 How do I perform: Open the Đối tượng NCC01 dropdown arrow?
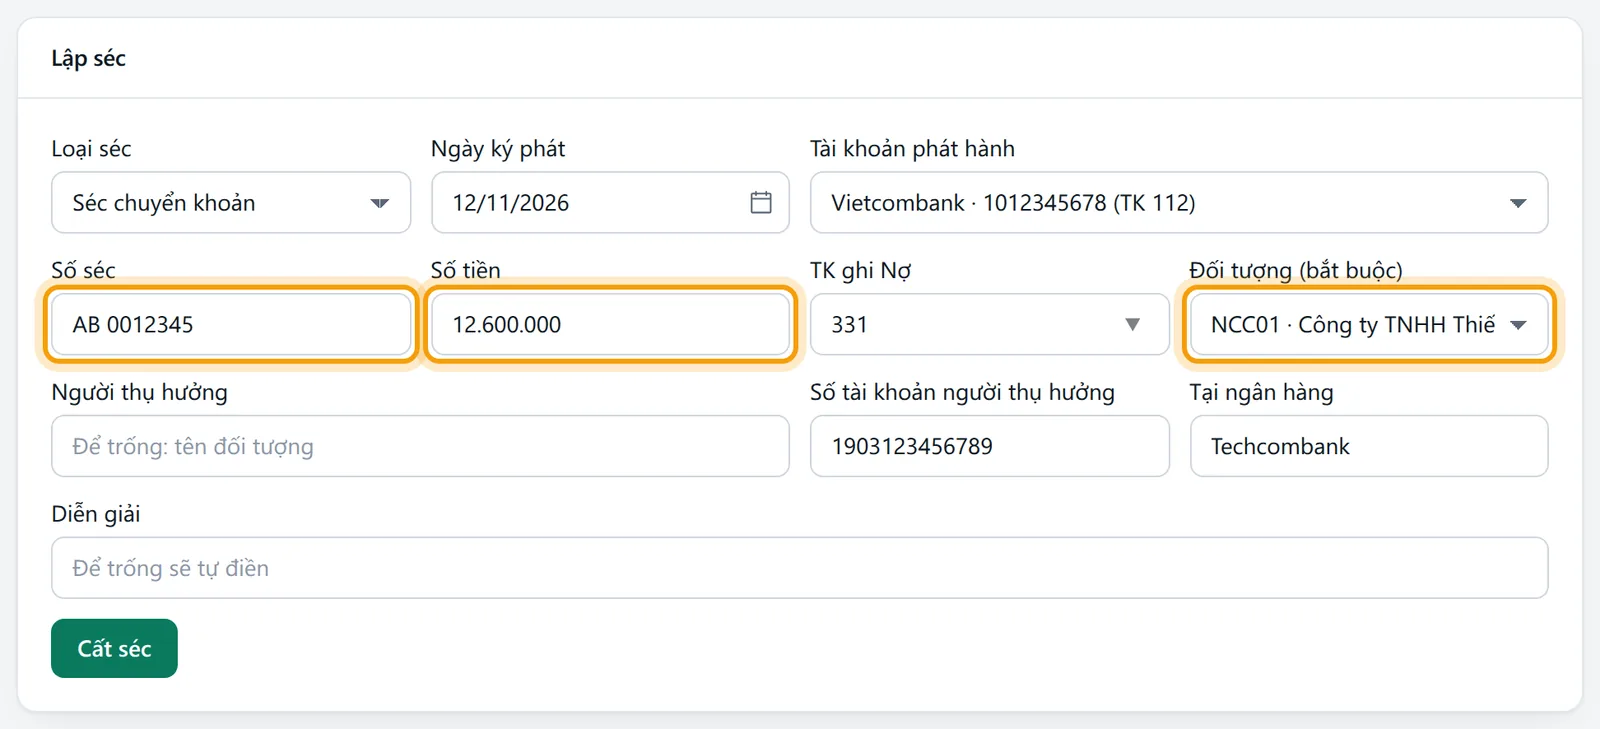(1518, 325)
